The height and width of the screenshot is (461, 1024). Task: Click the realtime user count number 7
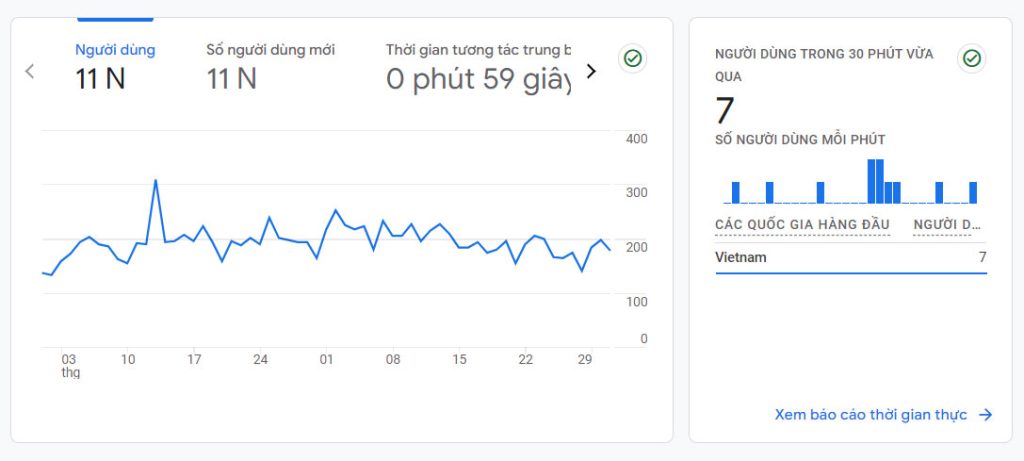pyautogui.click(x=725, y=110)
